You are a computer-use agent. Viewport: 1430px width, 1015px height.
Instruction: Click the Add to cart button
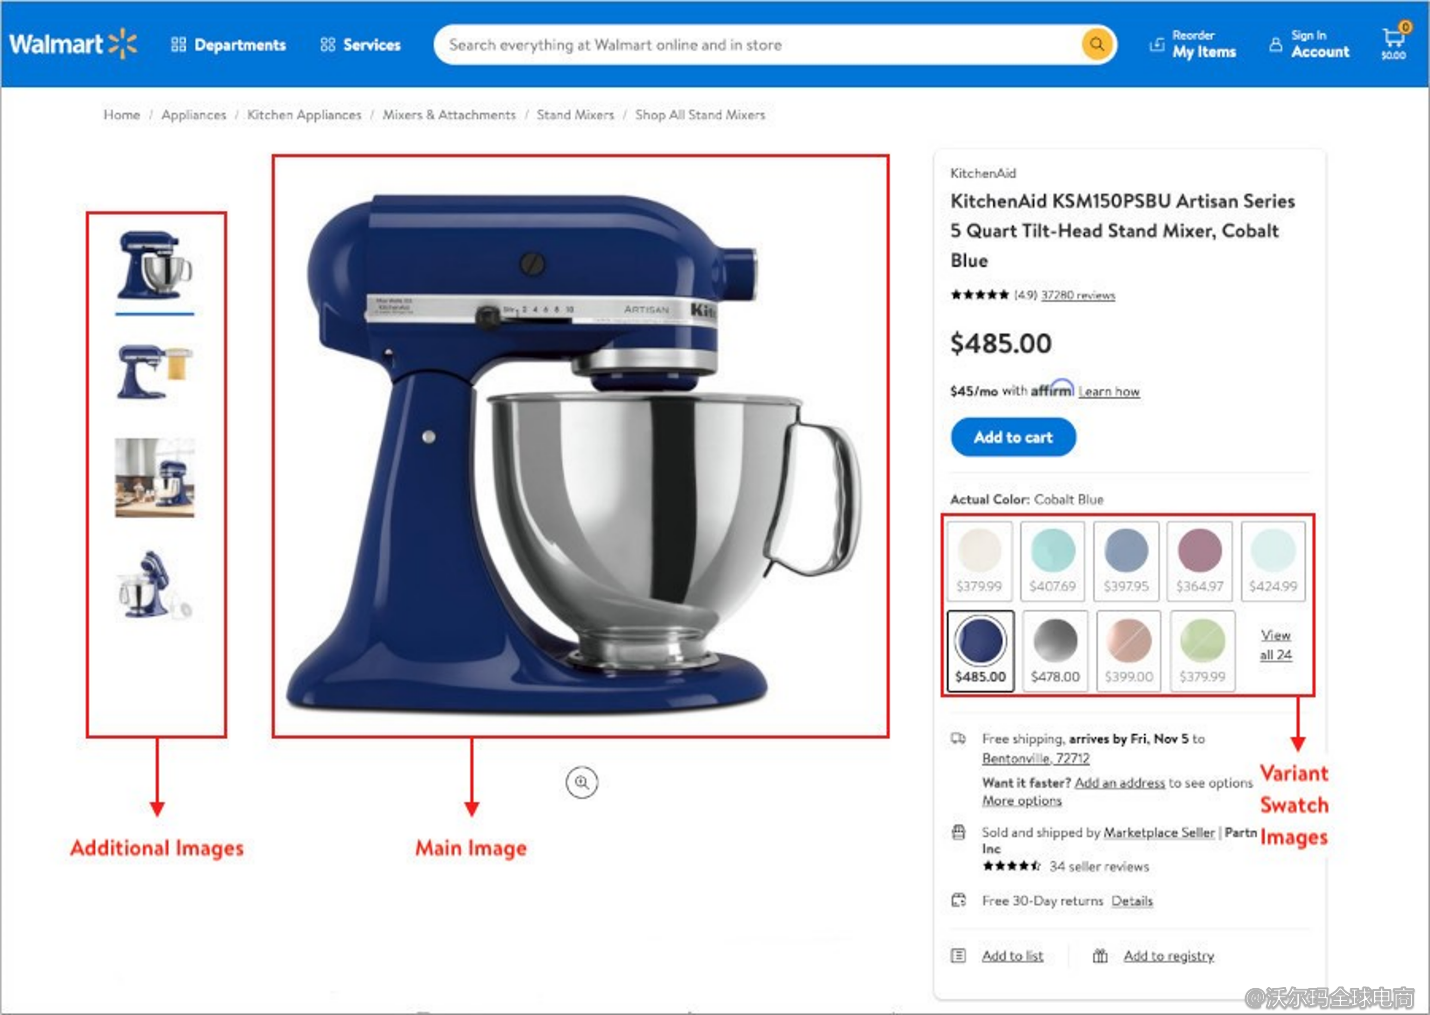pos(1013,437)
